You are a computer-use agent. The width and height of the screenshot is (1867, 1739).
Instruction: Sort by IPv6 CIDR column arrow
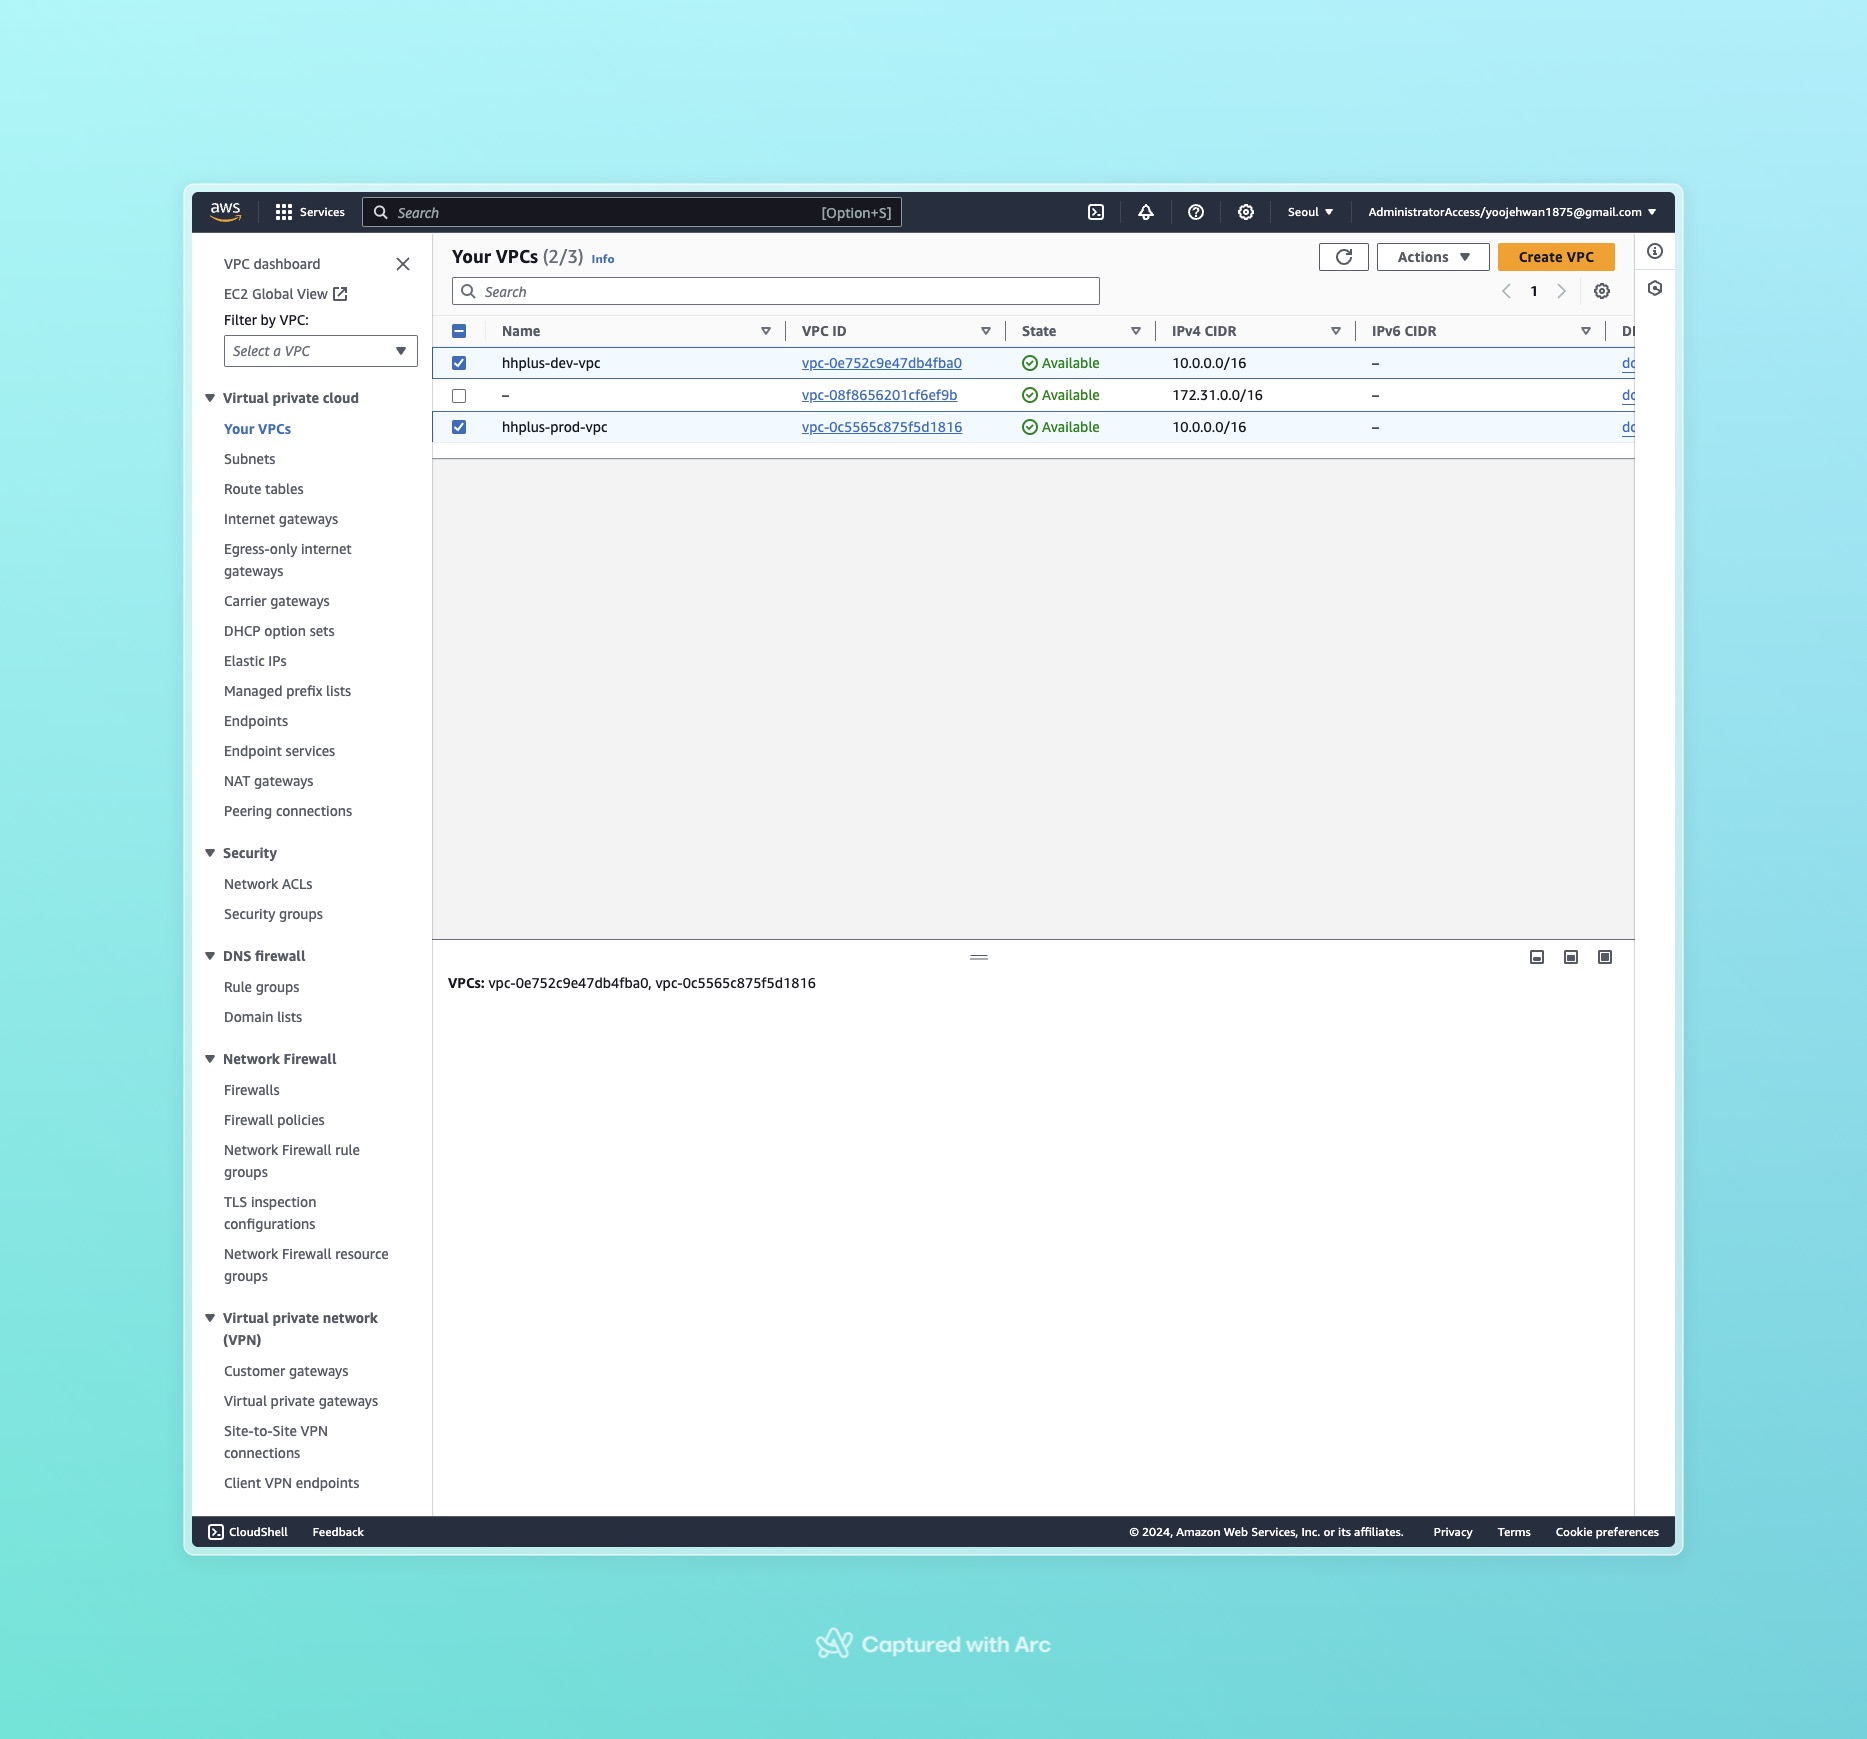(1586, 331)
